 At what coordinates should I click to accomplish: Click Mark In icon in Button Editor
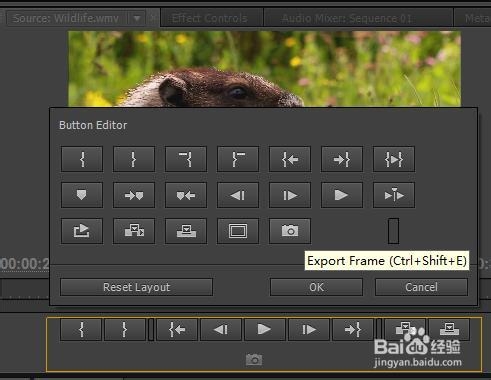tap(82, 159)
